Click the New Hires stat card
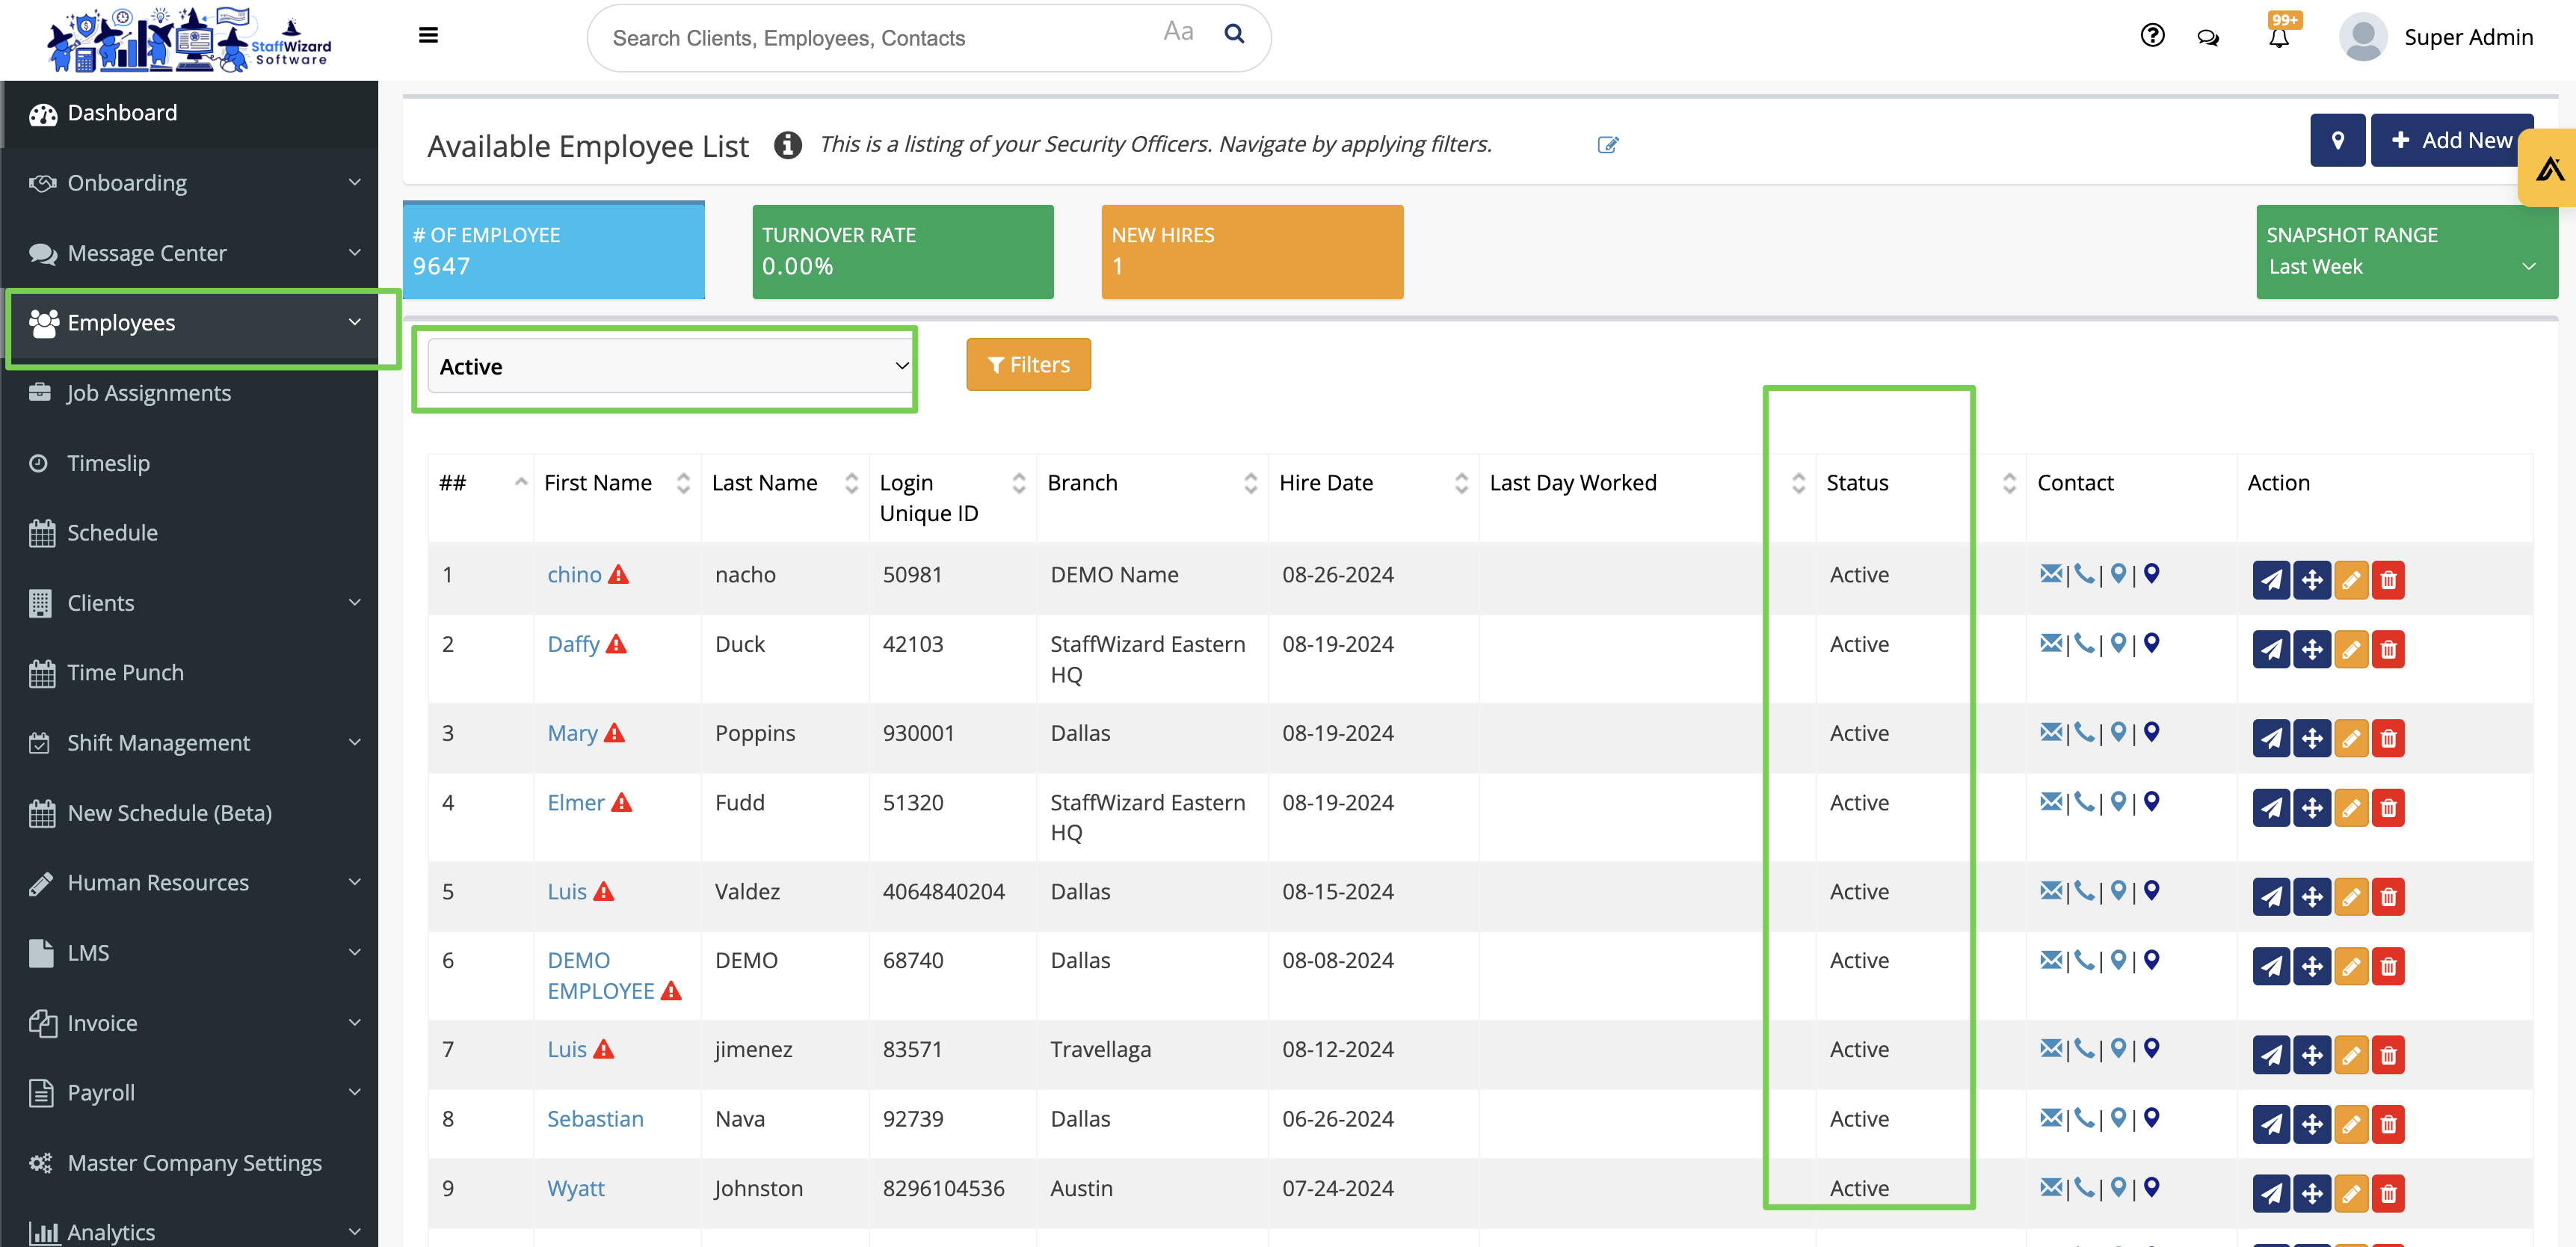The image size is (2576, 1247). (1252, 252)
